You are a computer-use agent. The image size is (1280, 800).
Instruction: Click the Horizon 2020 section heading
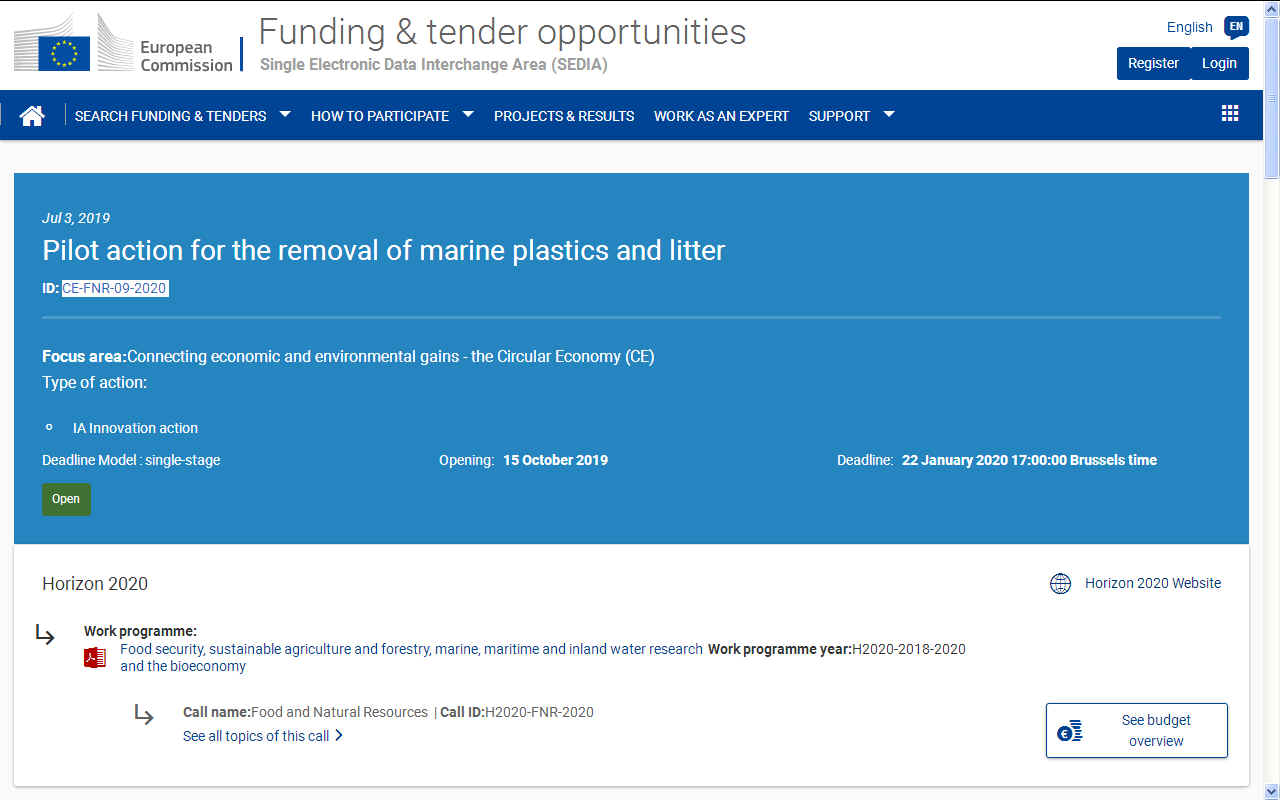point(95,584)
